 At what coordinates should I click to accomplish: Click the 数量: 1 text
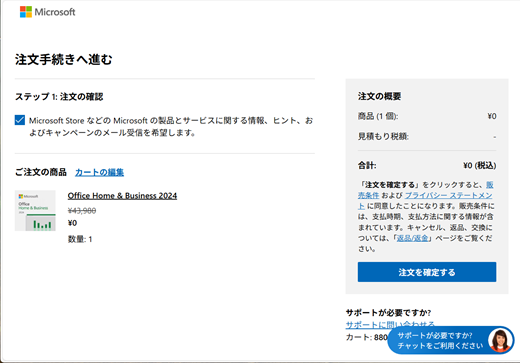pos(80,239)
